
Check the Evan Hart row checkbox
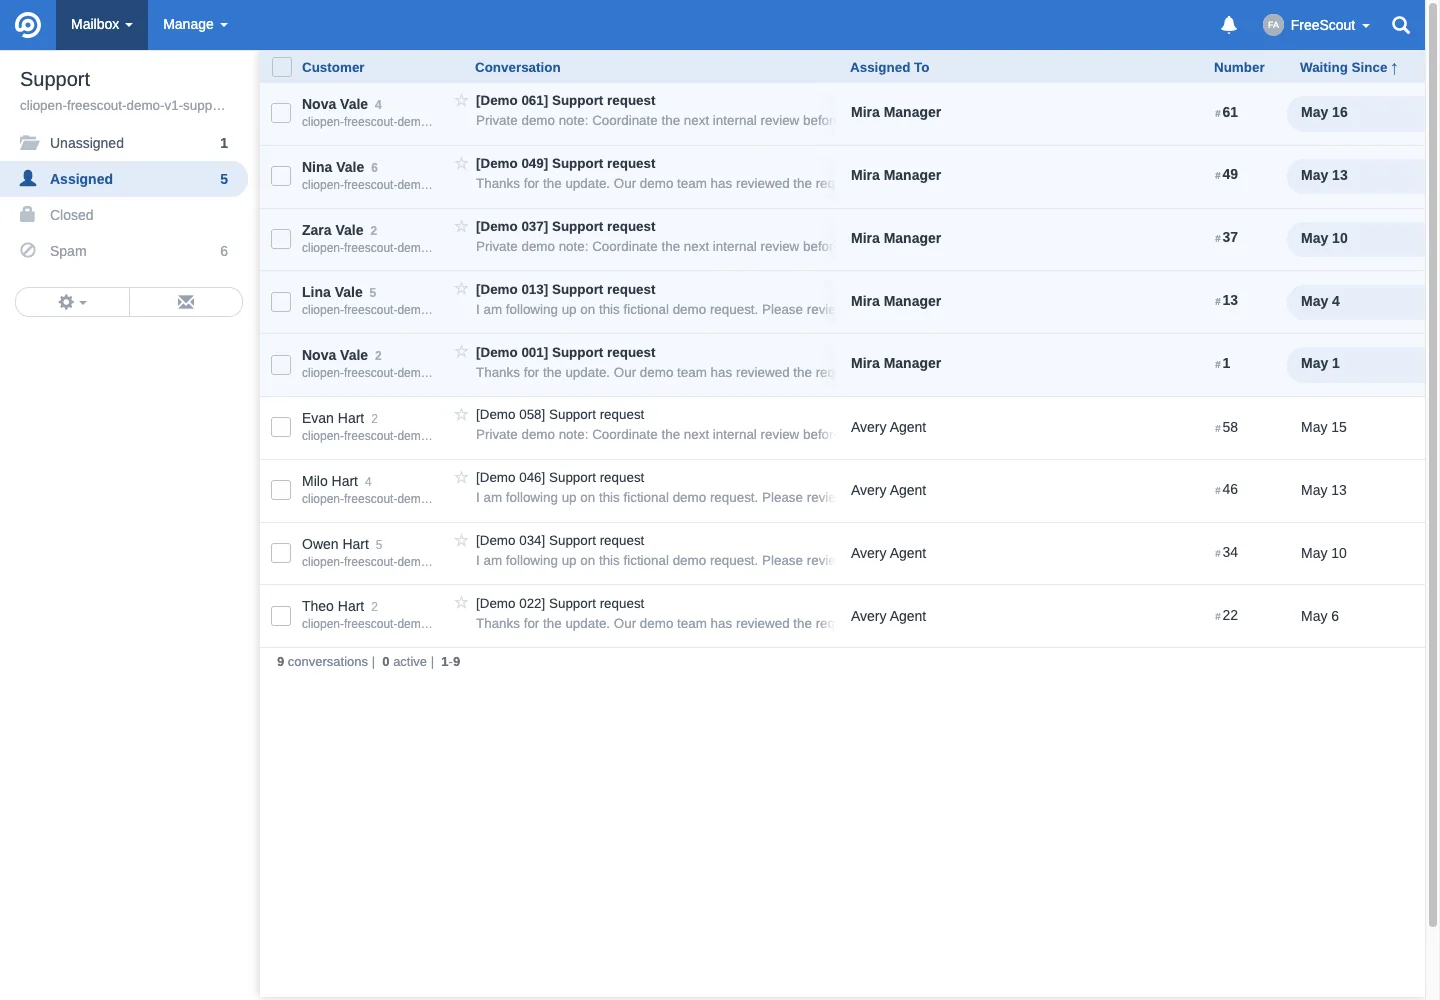pos(281,427)
